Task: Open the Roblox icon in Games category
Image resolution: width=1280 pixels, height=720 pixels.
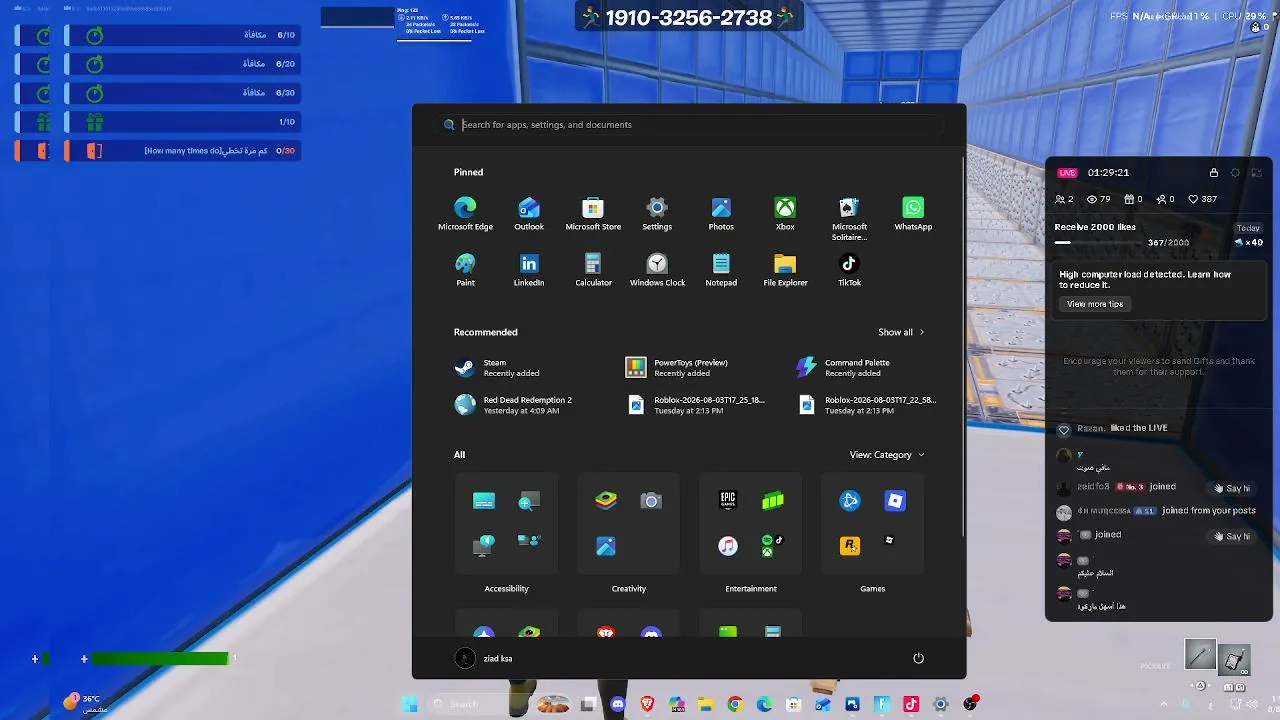Action: click(x=895, y=500)
